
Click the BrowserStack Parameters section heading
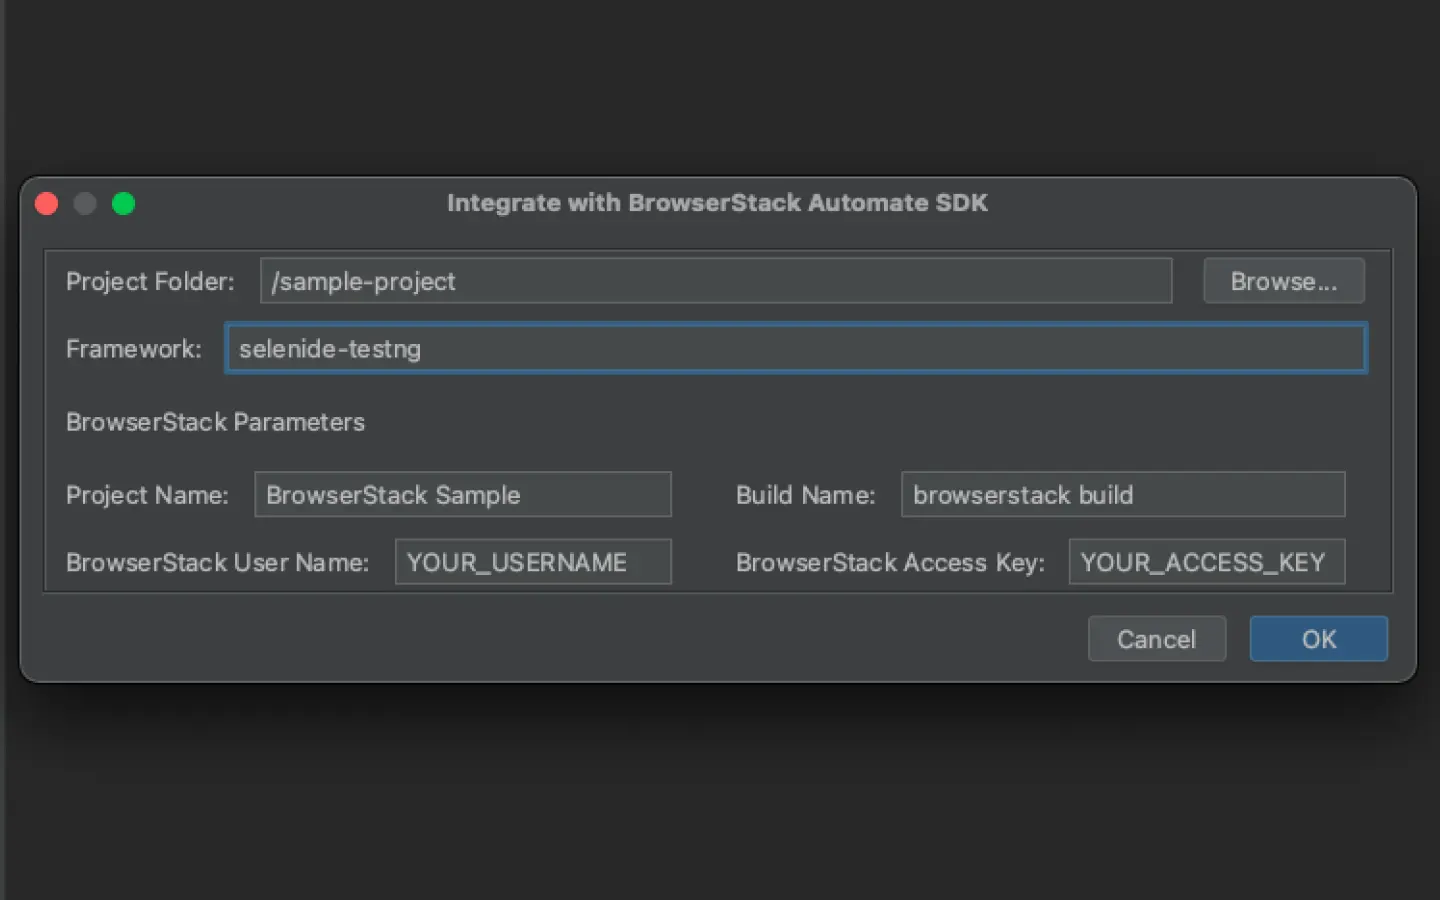[x=215, y=422]
